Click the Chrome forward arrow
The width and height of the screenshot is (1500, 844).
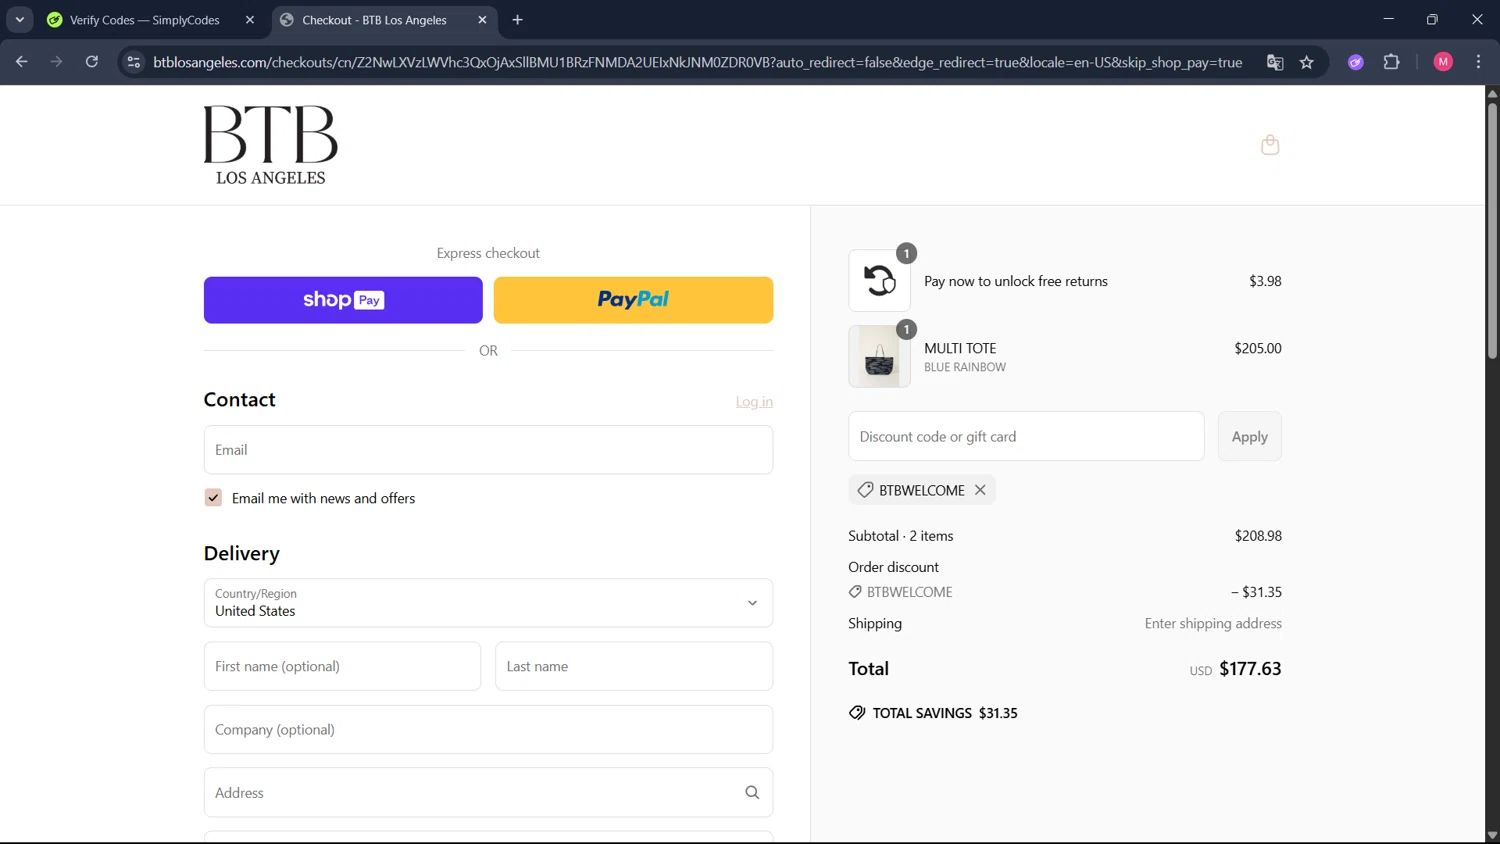(x=56, y=62)
